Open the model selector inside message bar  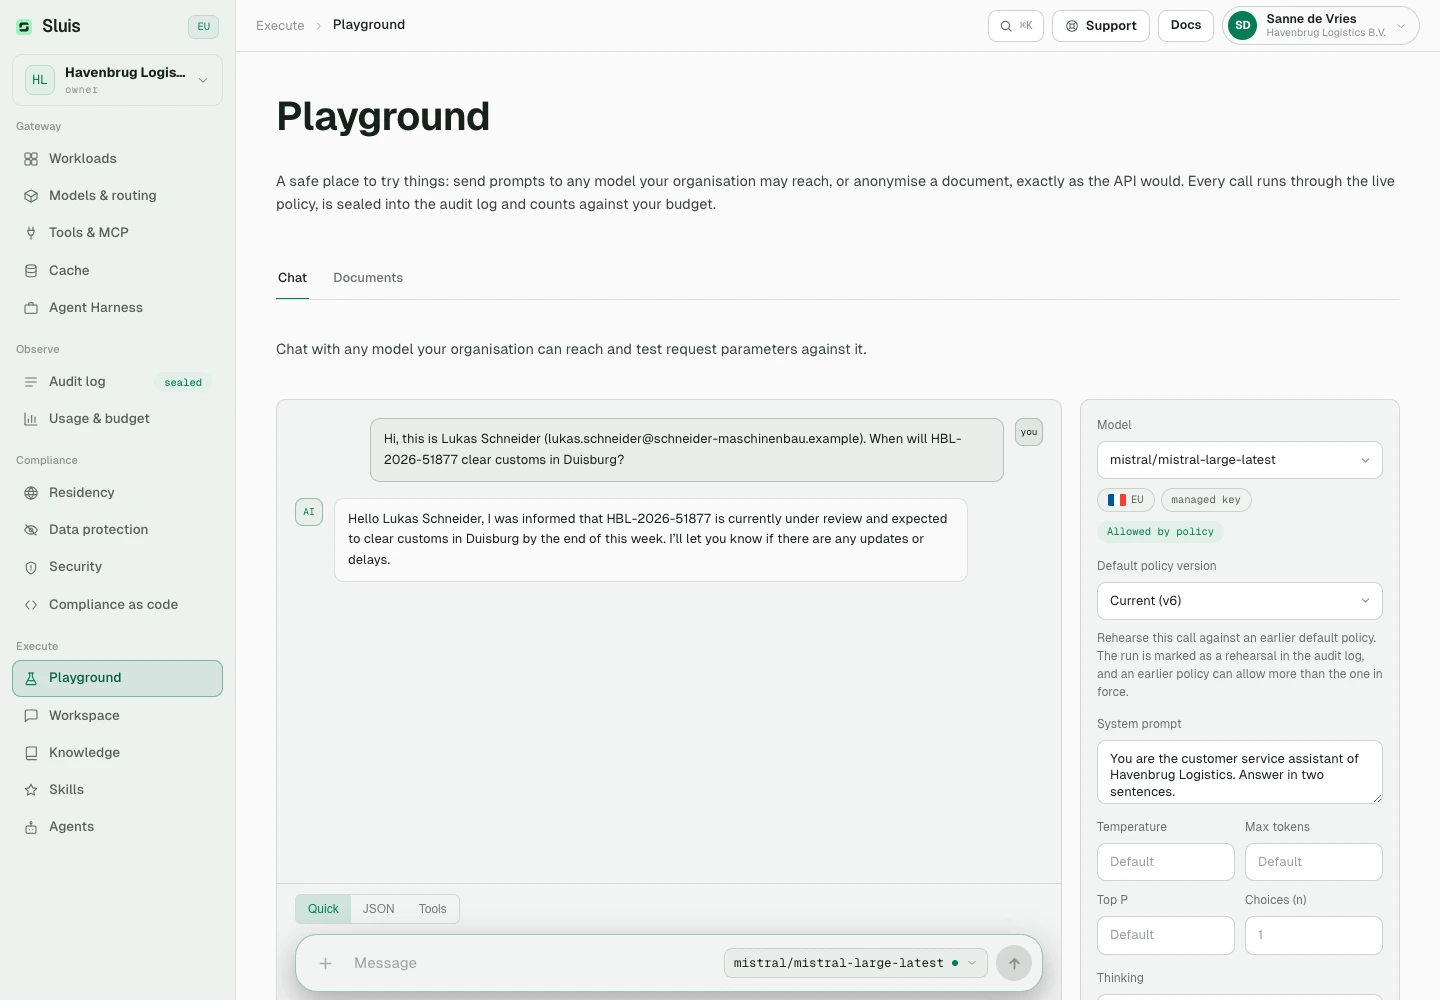coord(856,963)
